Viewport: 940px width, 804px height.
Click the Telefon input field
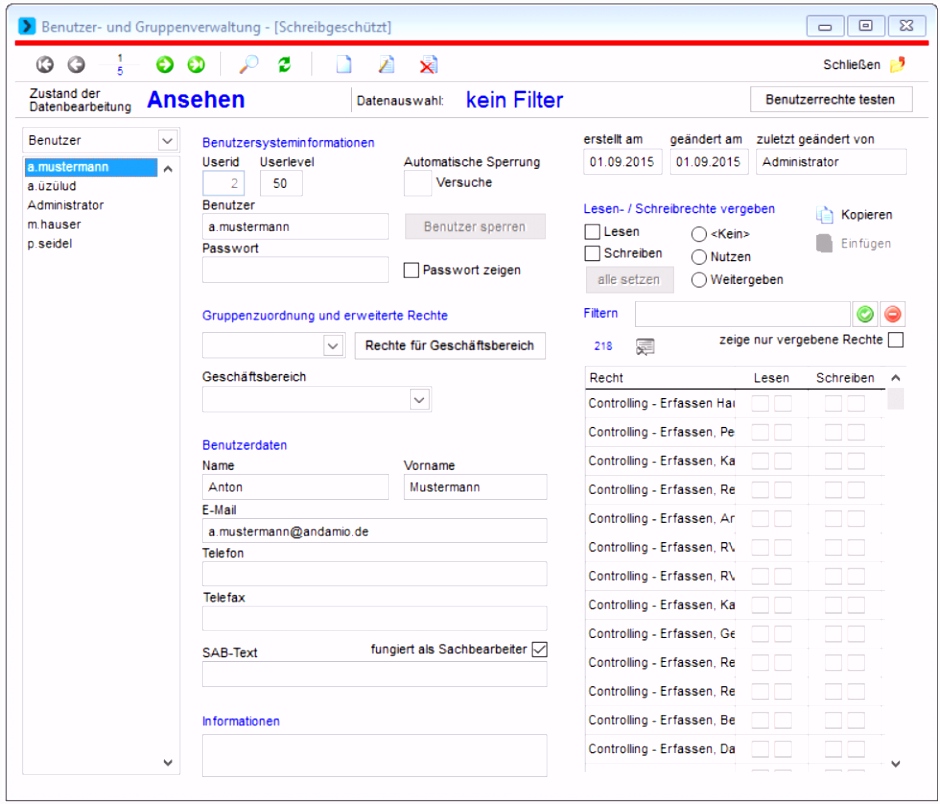(x=374, y=574)
